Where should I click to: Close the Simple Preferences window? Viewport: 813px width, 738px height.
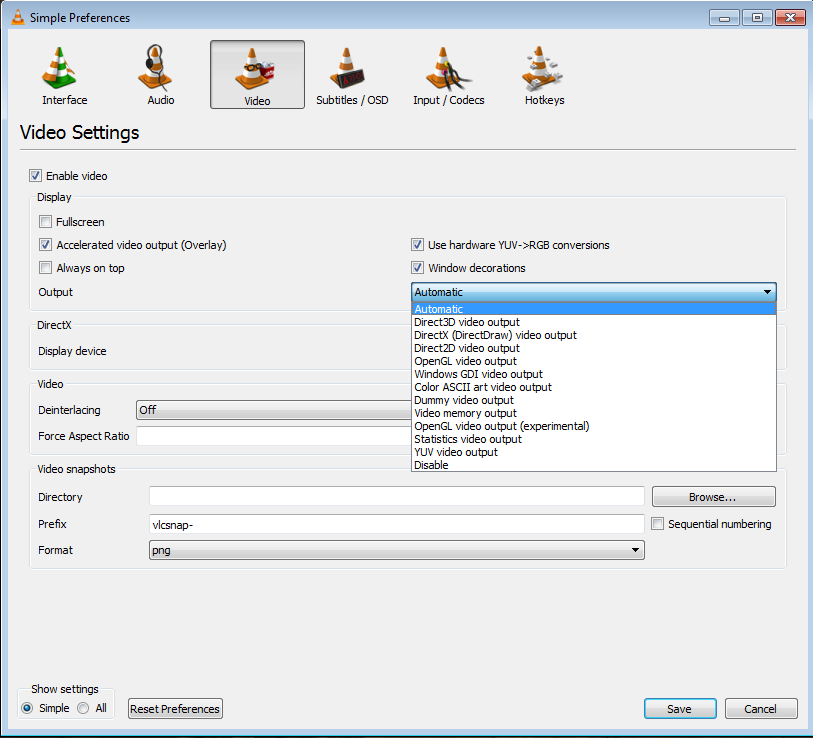790,18
